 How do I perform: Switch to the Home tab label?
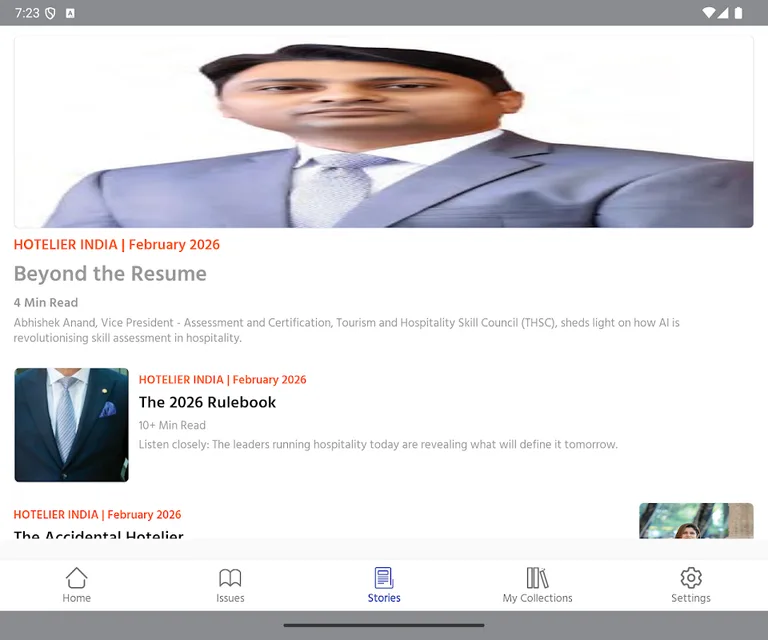(x=76, y=598)
